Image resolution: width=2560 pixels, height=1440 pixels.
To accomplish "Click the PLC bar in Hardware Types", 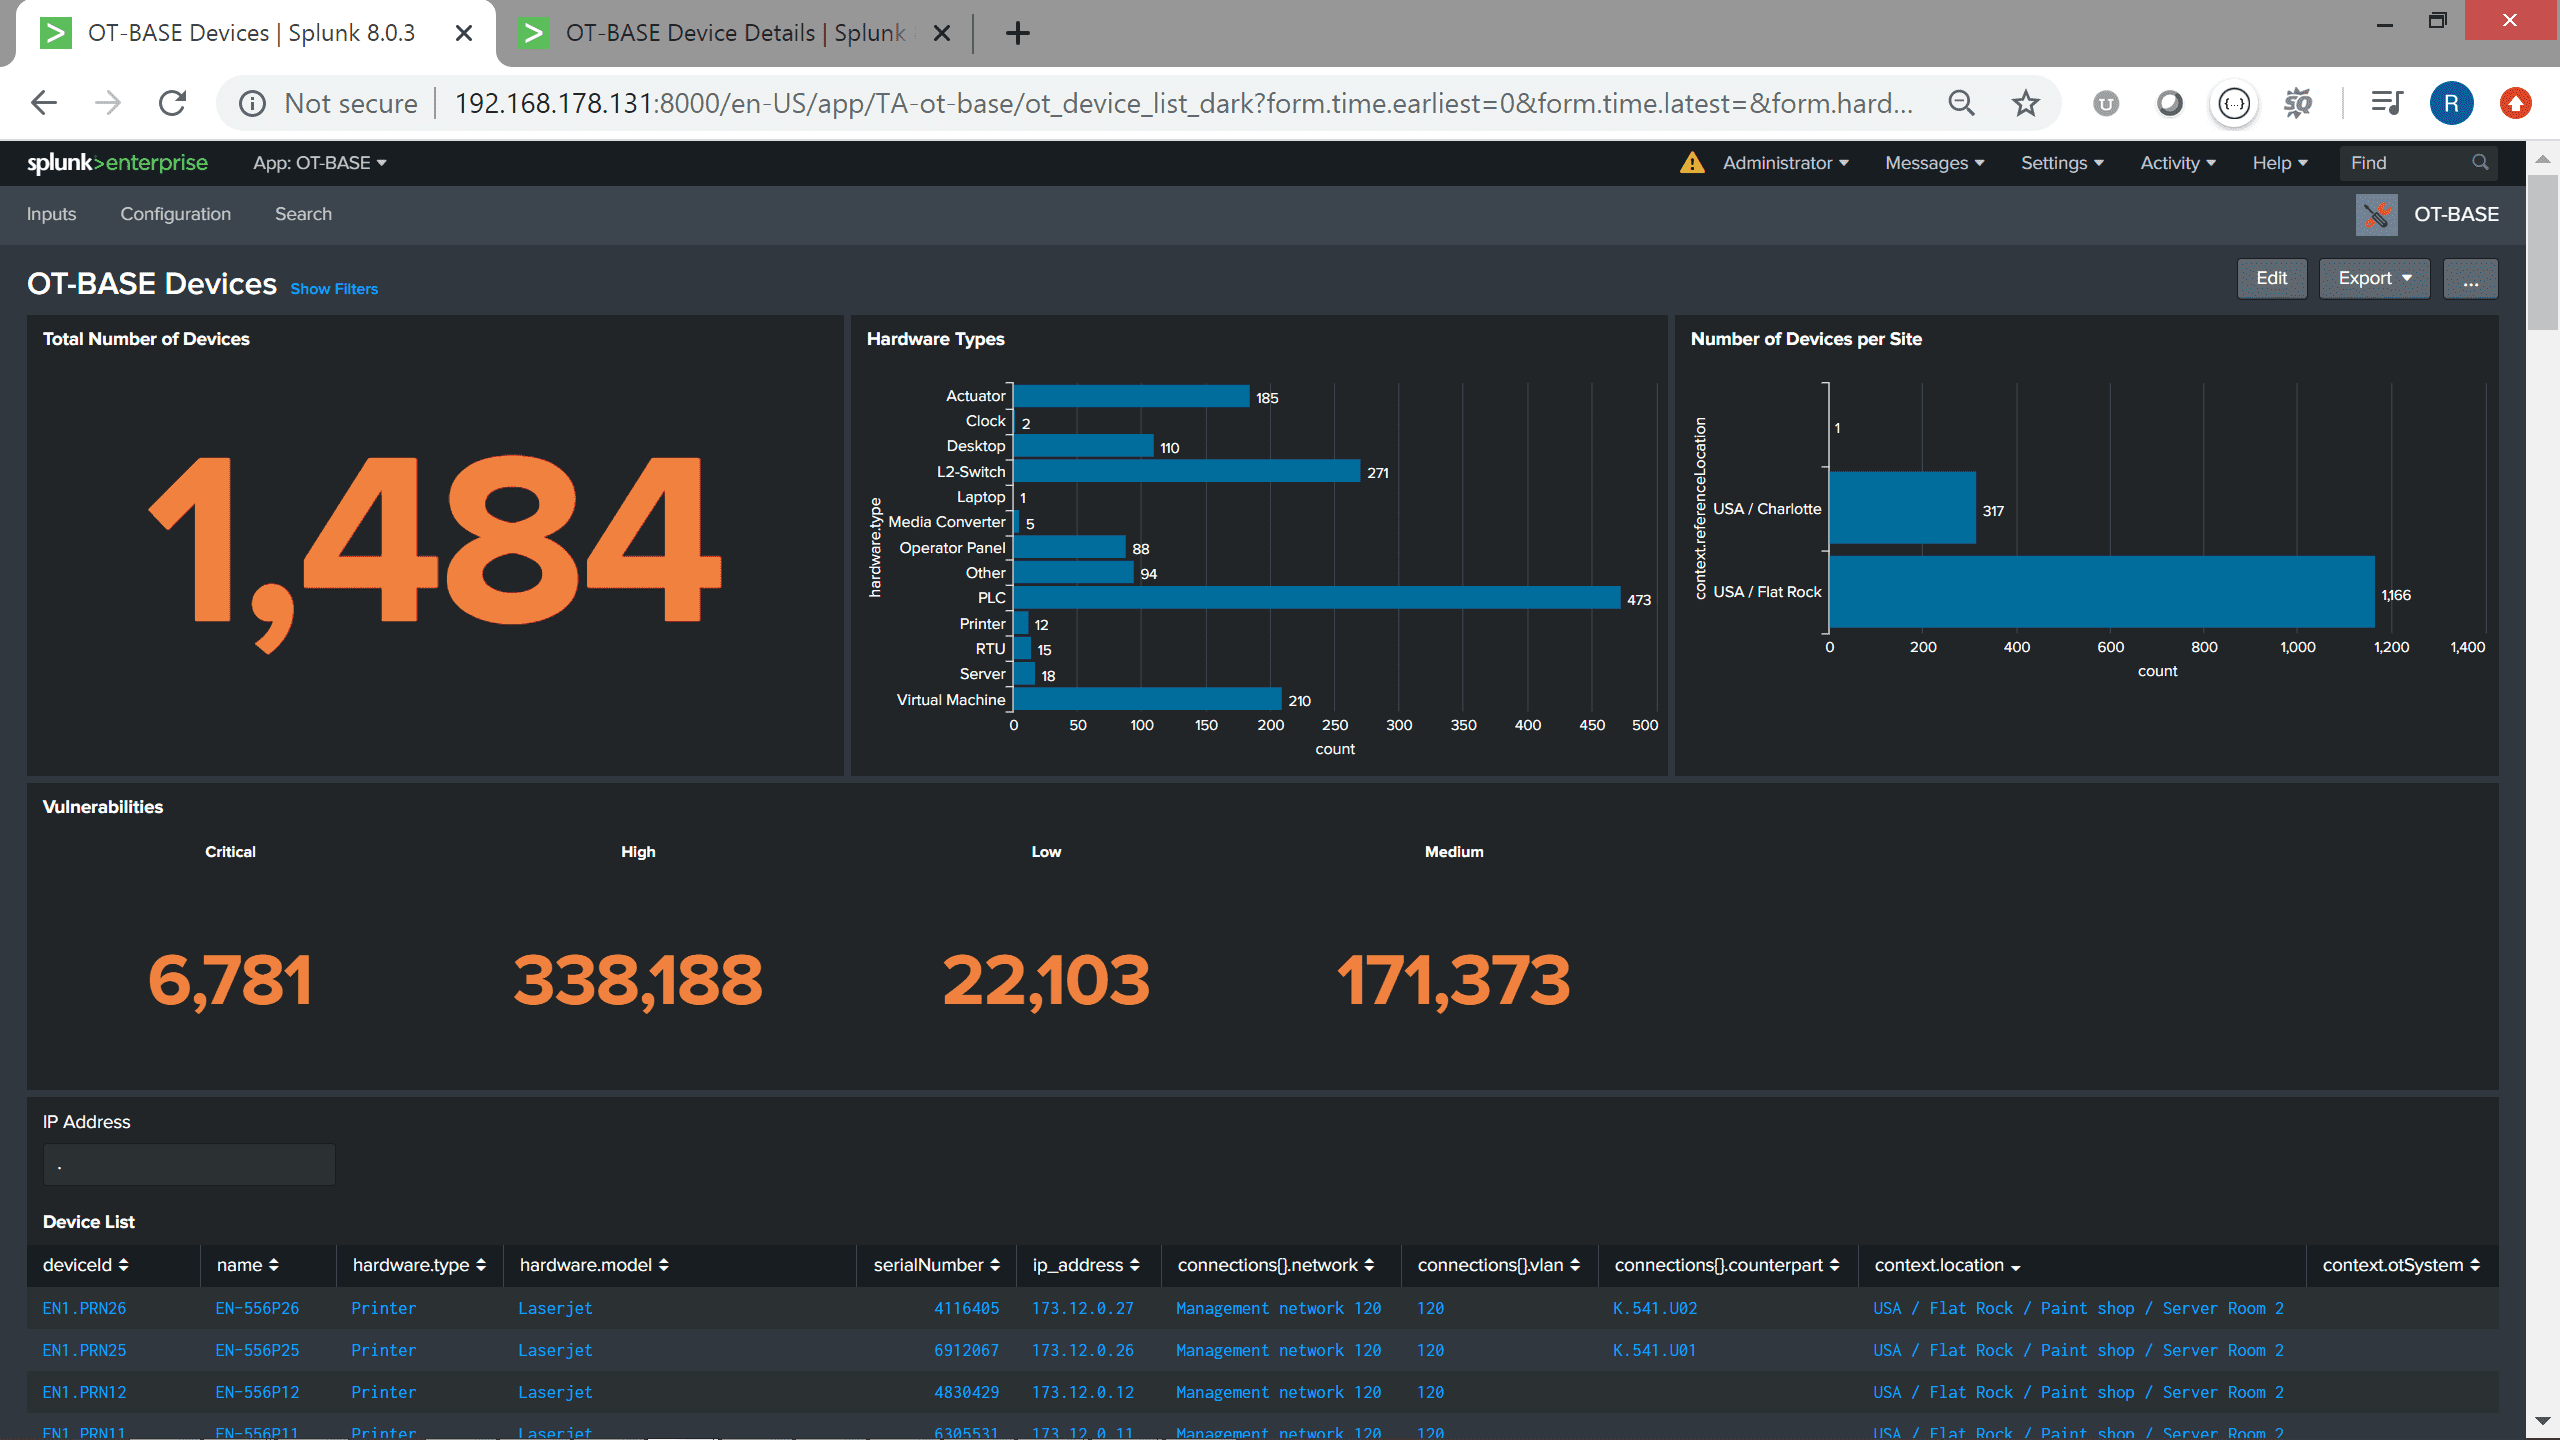I will 1317,598.
